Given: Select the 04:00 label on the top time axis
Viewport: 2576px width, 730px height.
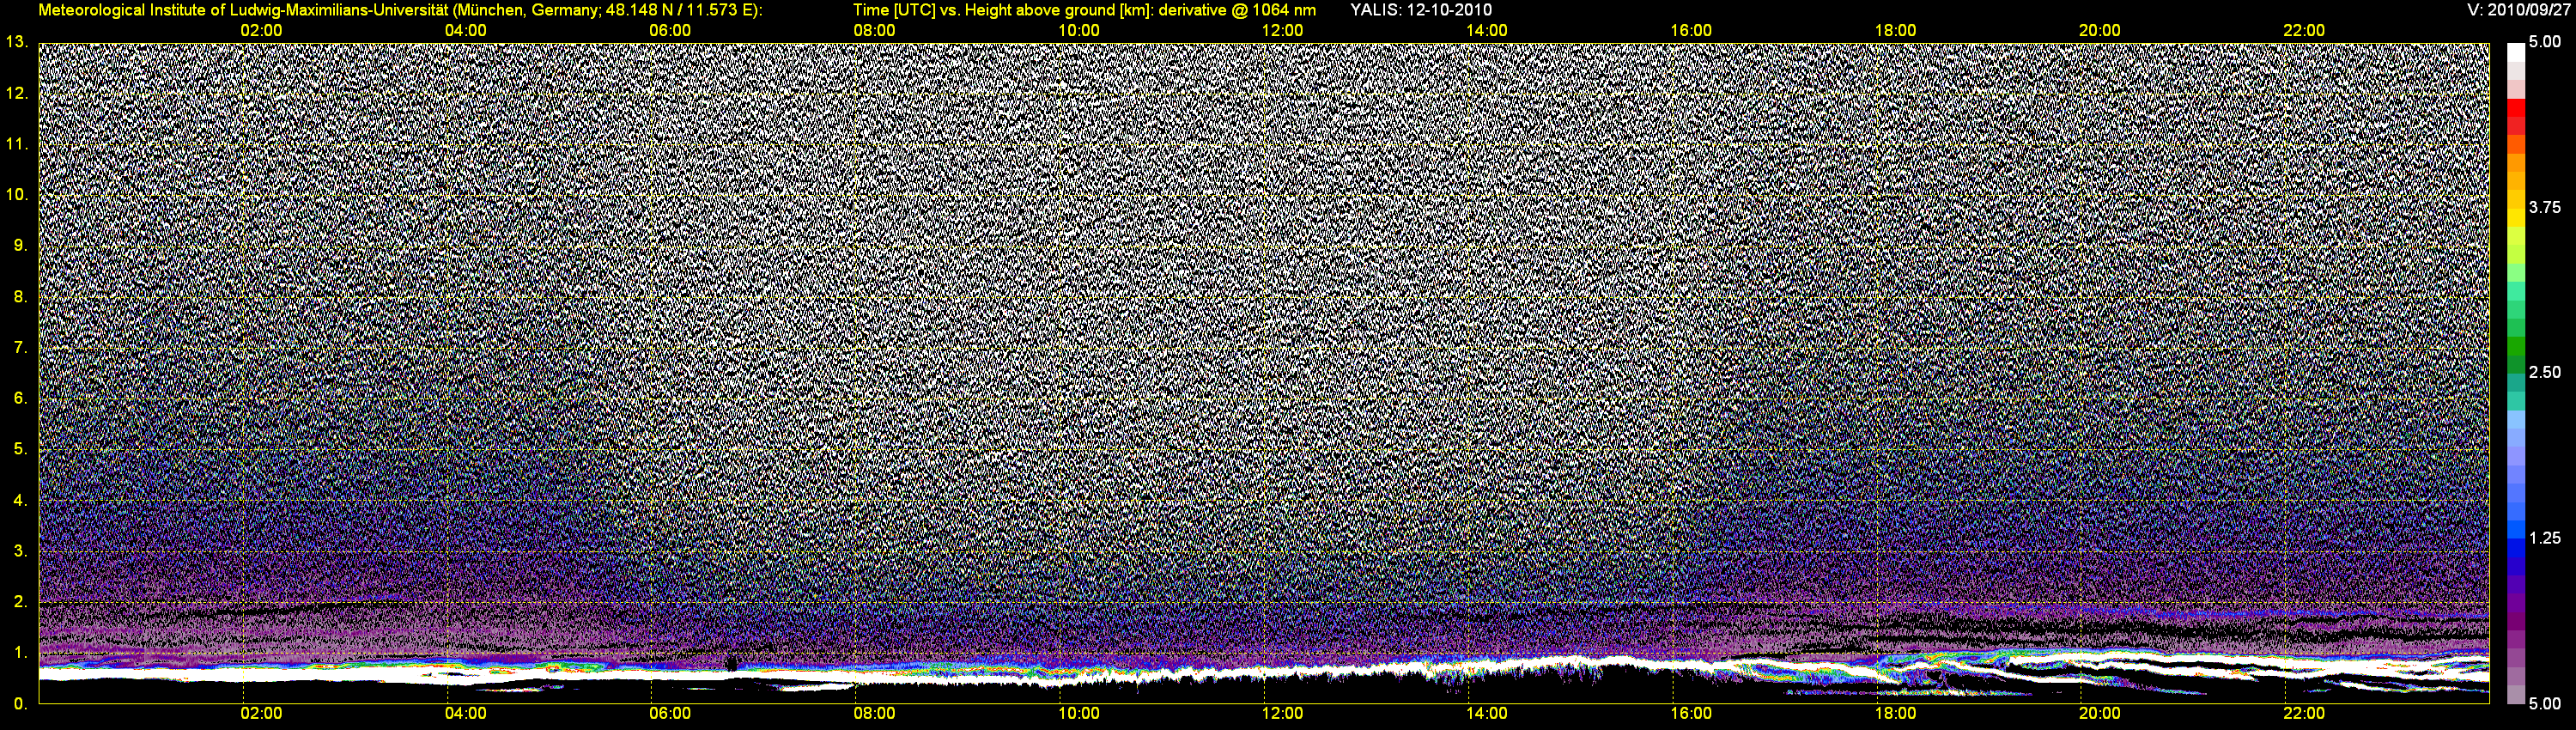Looking at the screenshot, I should click(465, 31).
